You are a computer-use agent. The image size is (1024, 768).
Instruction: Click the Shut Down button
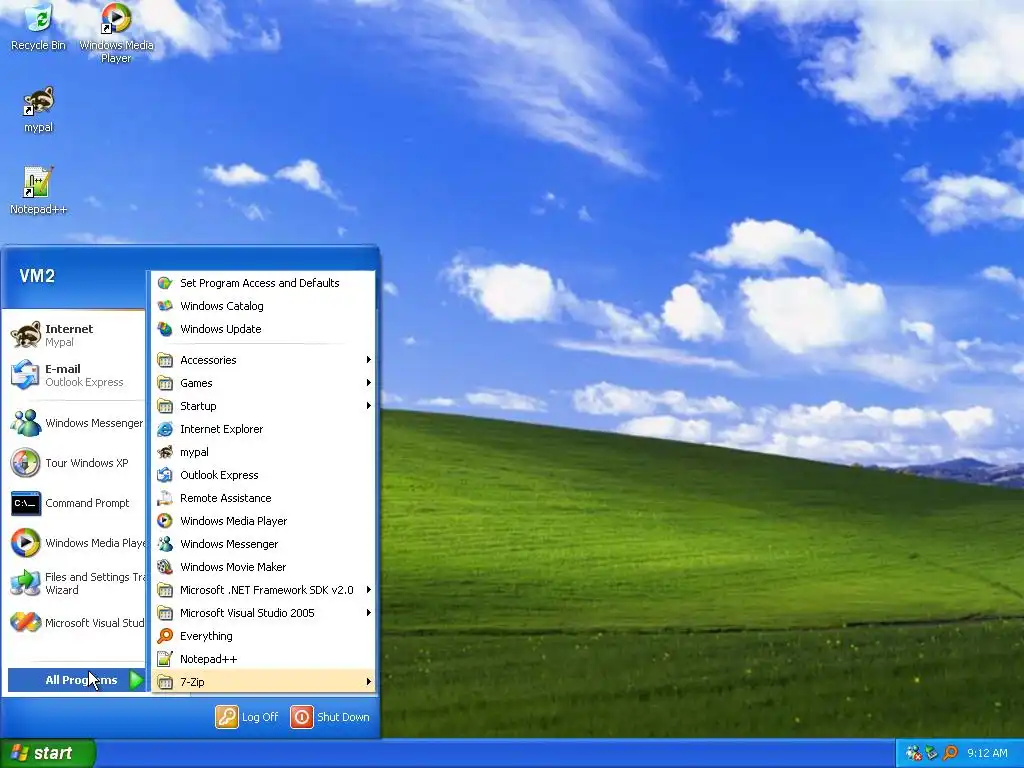(330, 717)
